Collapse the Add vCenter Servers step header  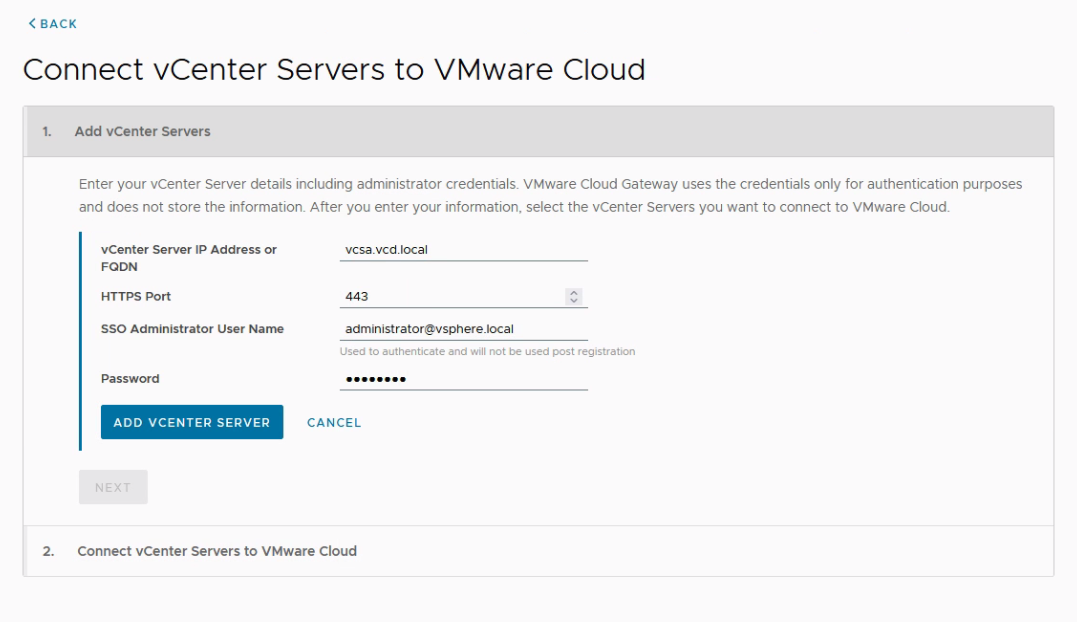pos(142,132)
